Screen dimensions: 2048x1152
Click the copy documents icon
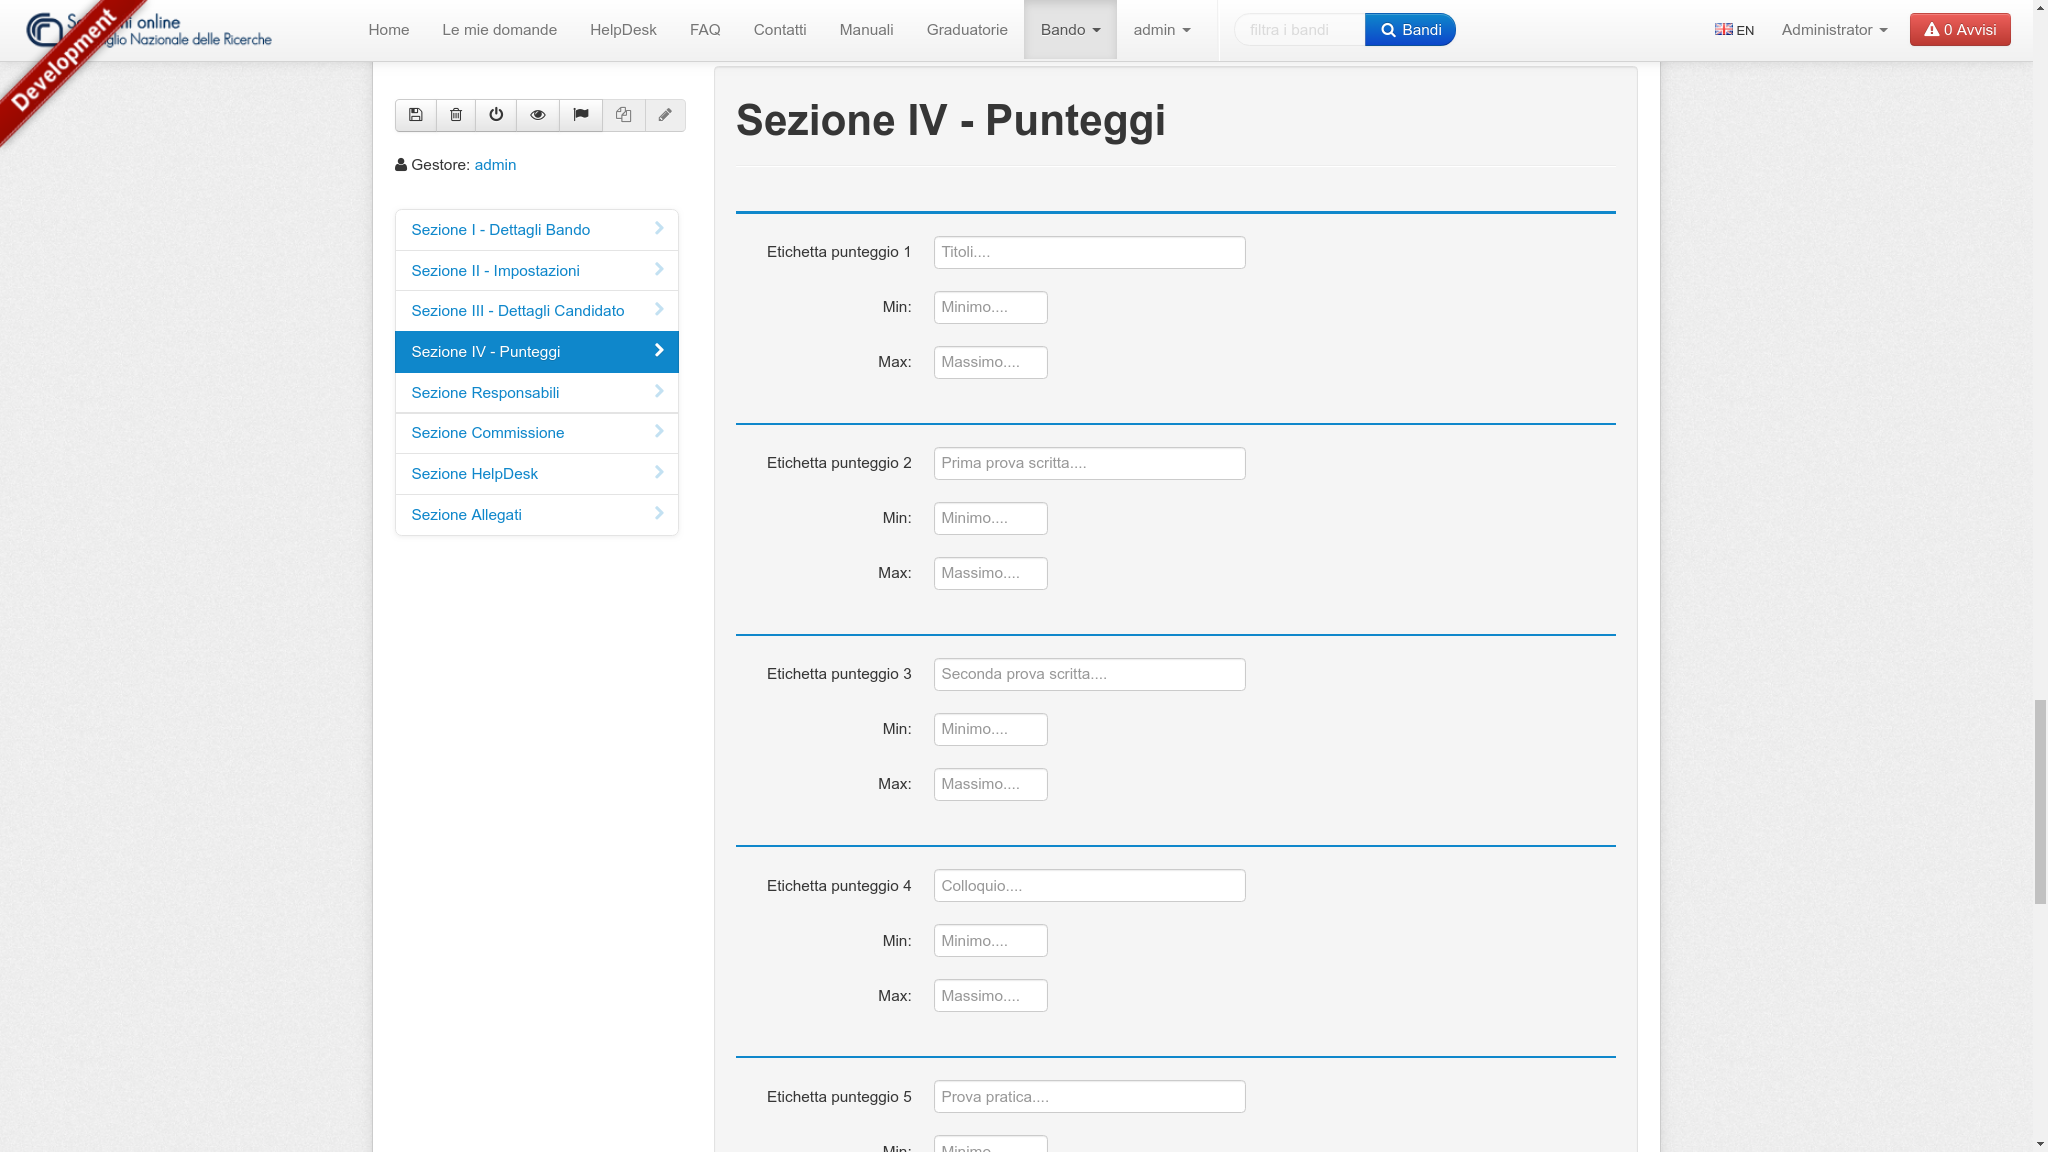pyautogui.click(x=624, y=115)
